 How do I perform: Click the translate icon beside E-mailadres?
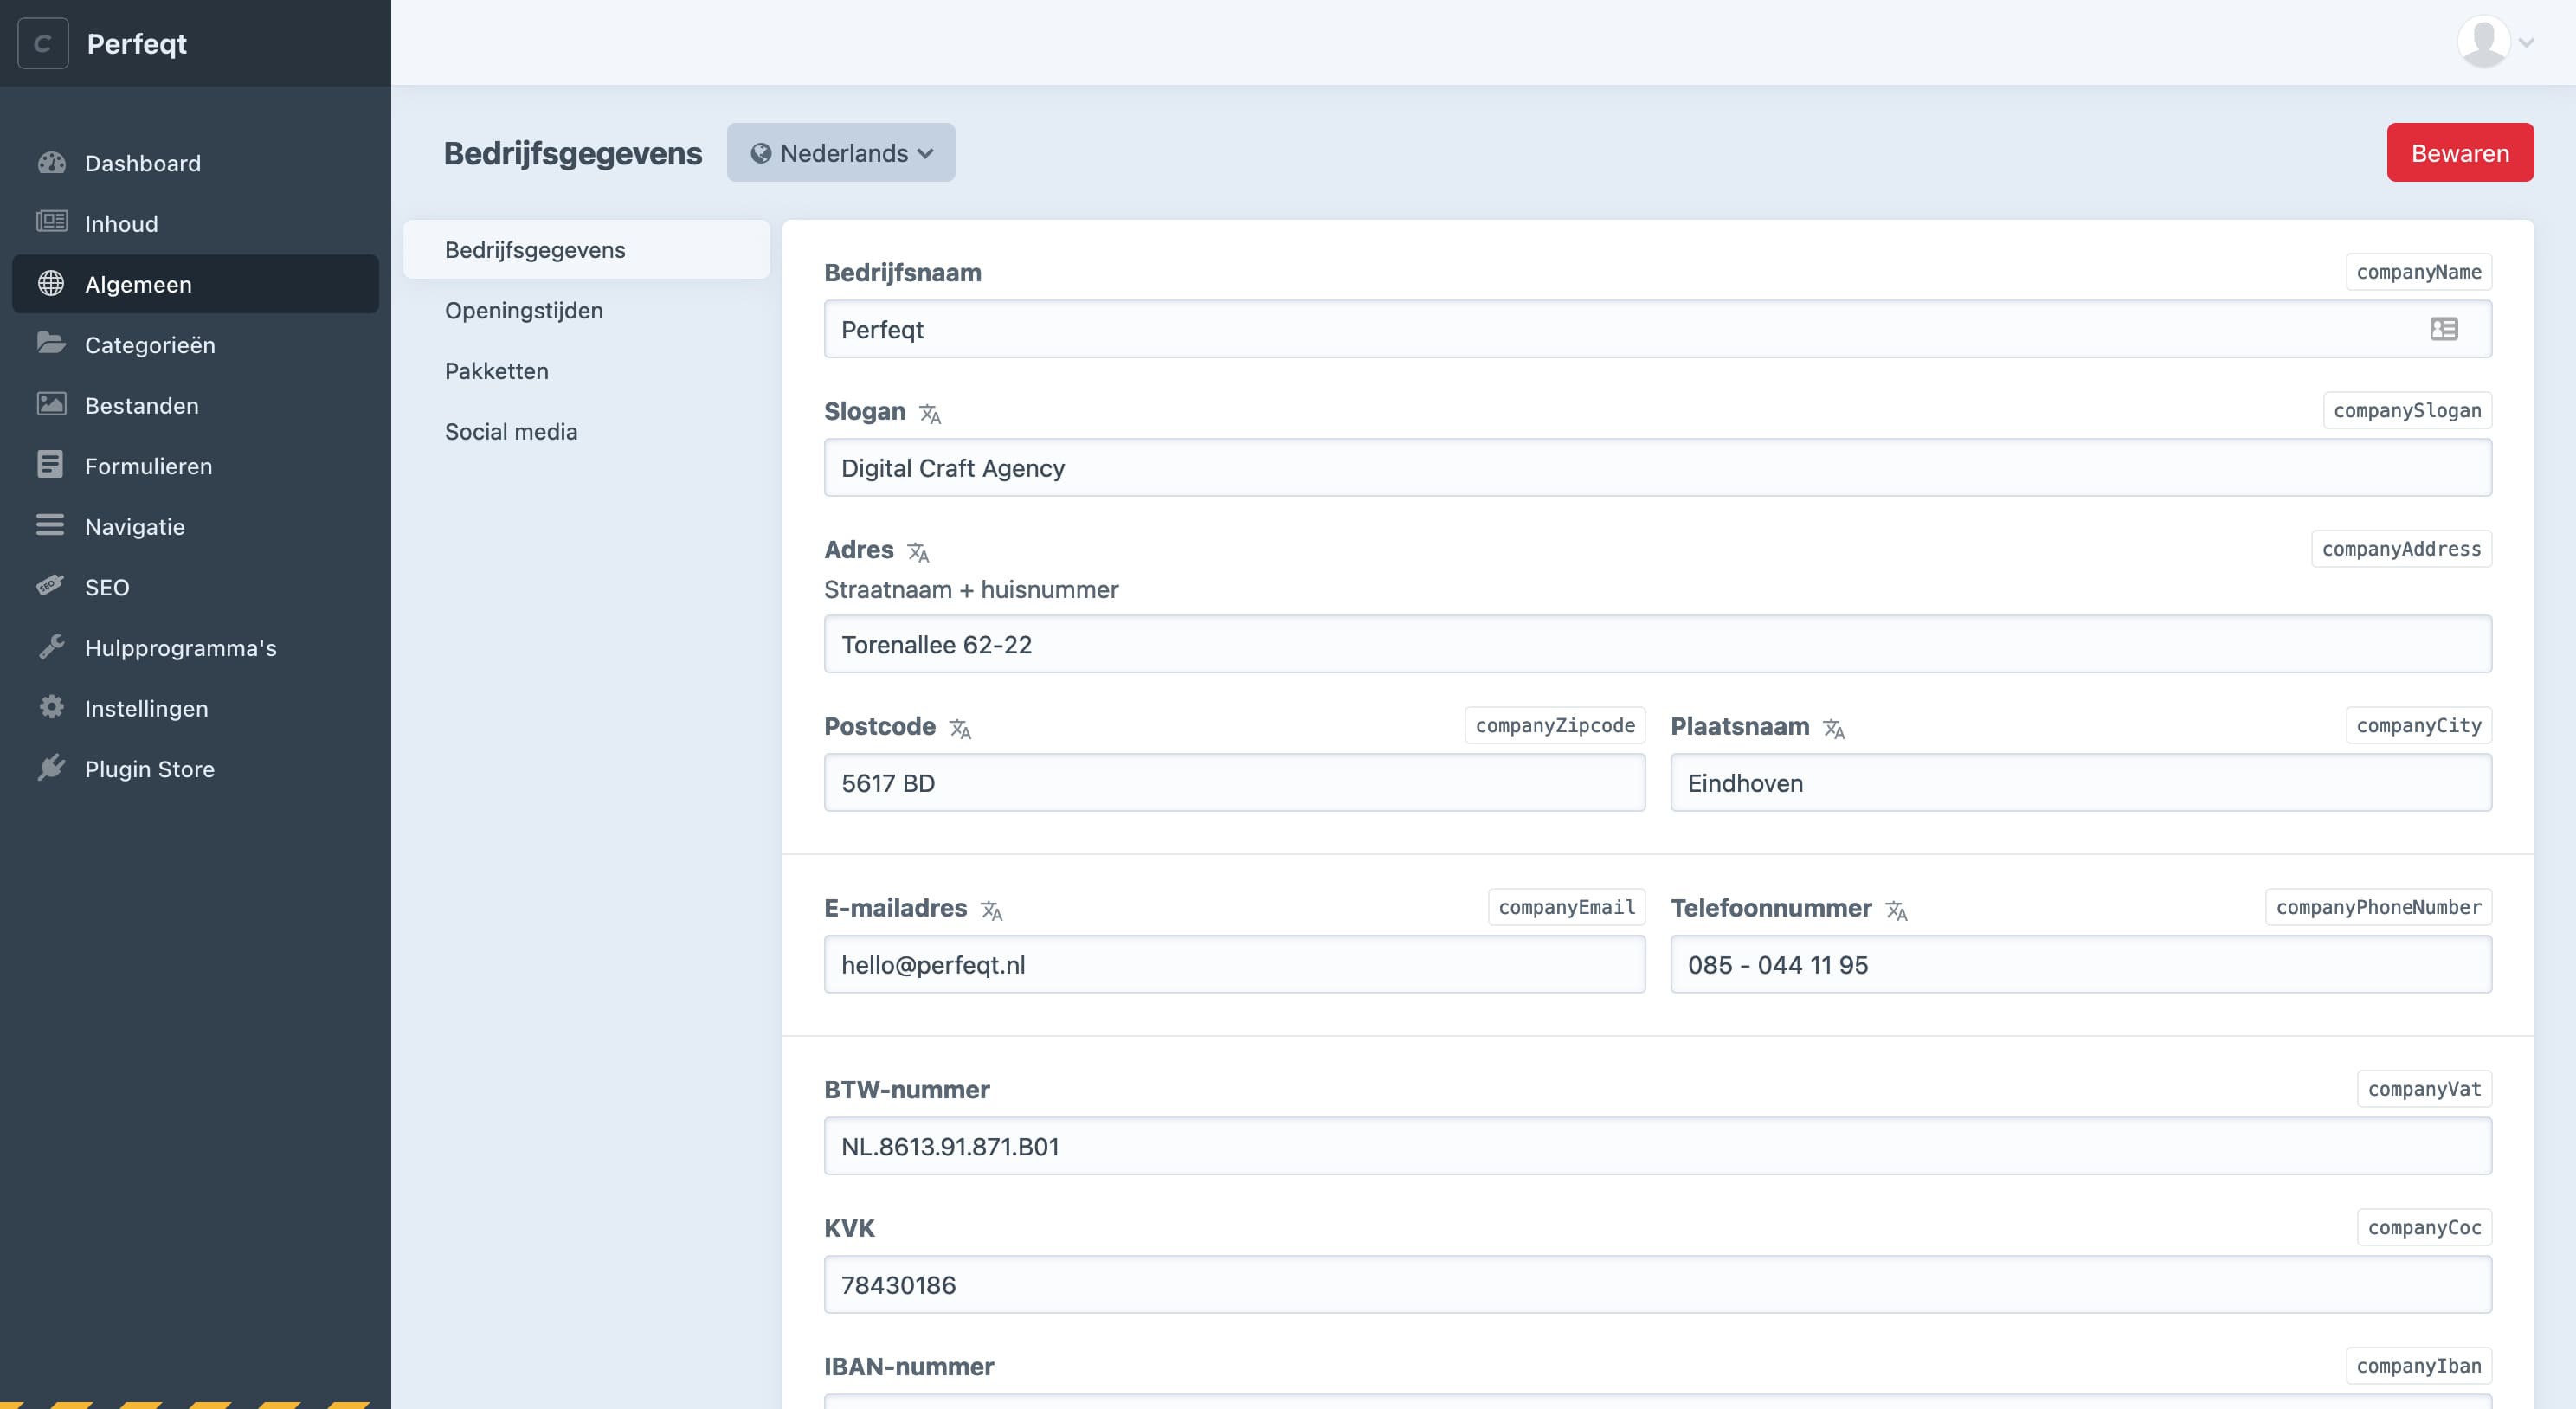(991, 910)
